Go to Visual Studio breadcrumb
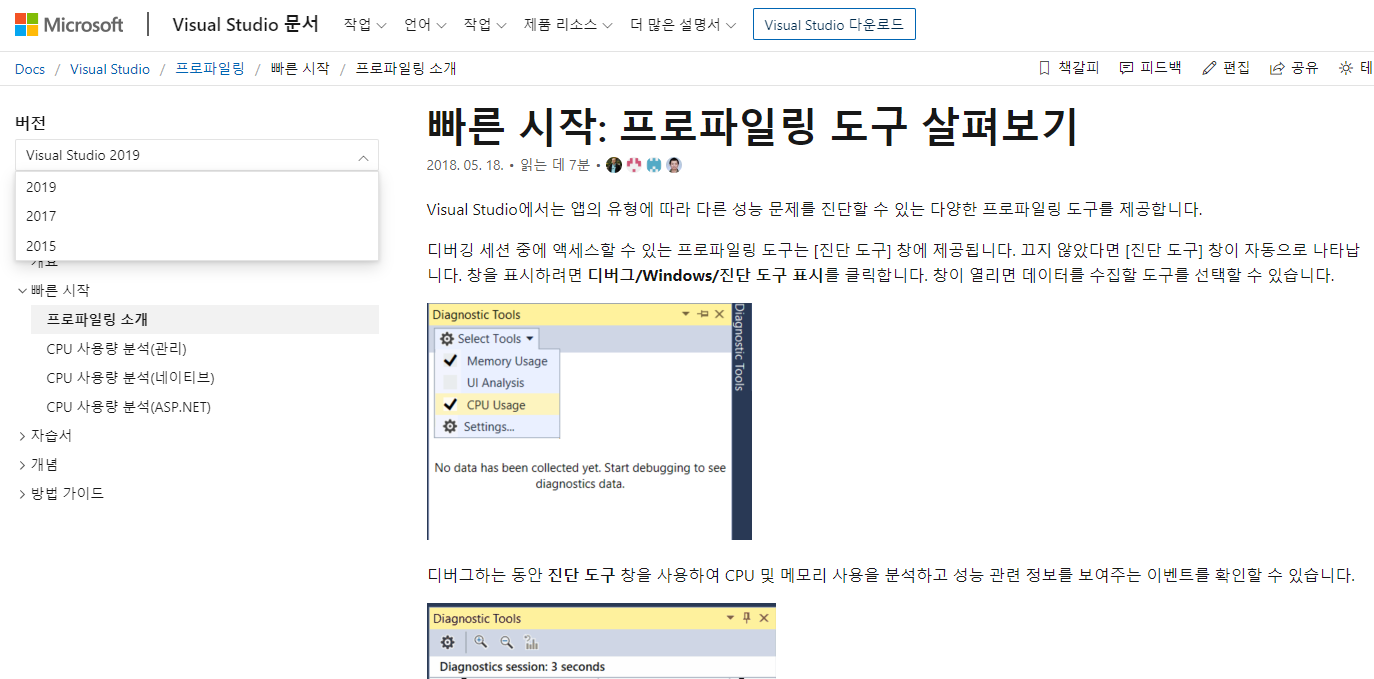Viewport: 1374px width, 679px height. tap(110, 69)
